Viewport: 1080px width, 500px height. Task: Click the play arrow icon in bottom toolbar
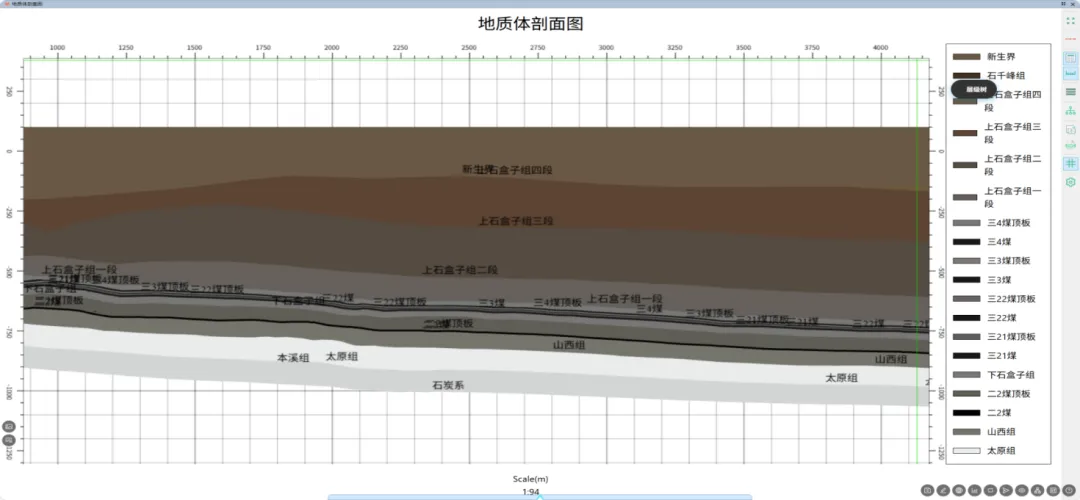pyautogui.click(x=1006, y=490)
